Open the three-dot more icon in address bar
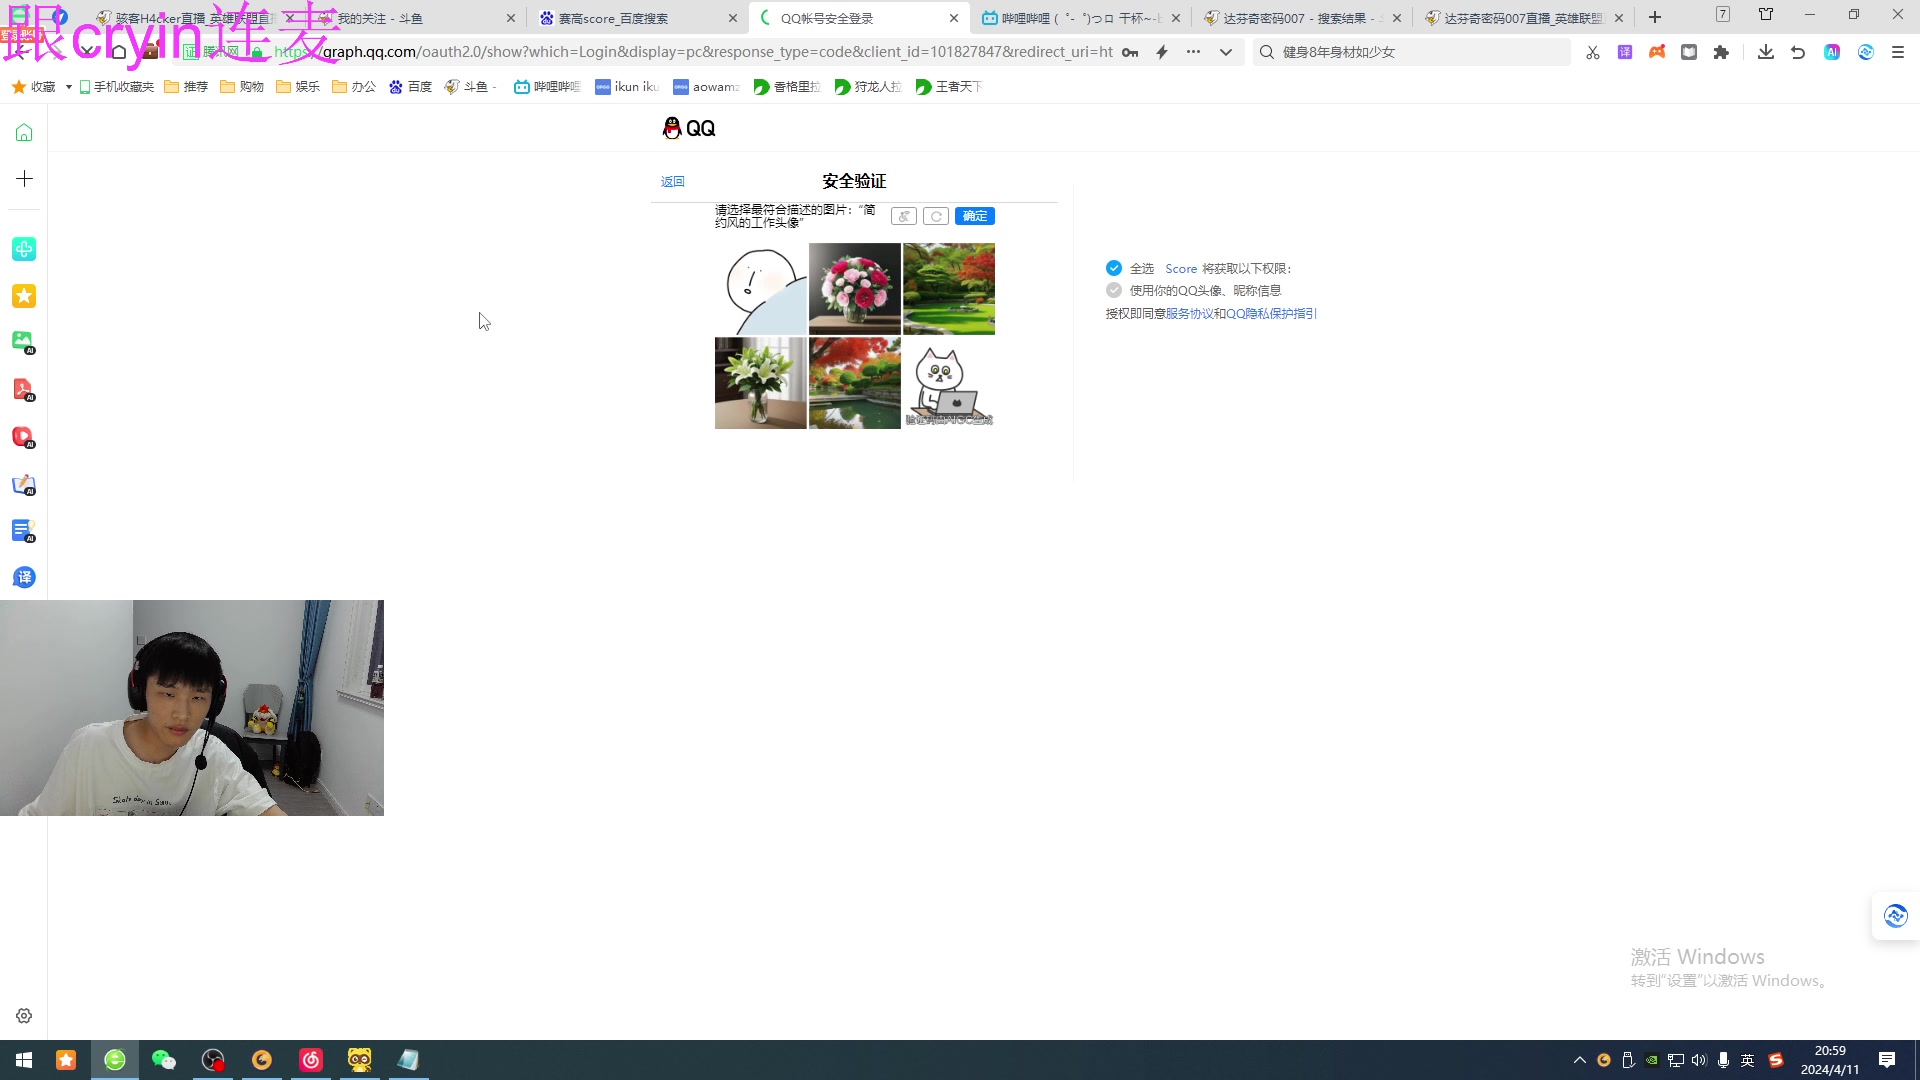This screenshot has height=1080, width=1920. [1193, 52]
